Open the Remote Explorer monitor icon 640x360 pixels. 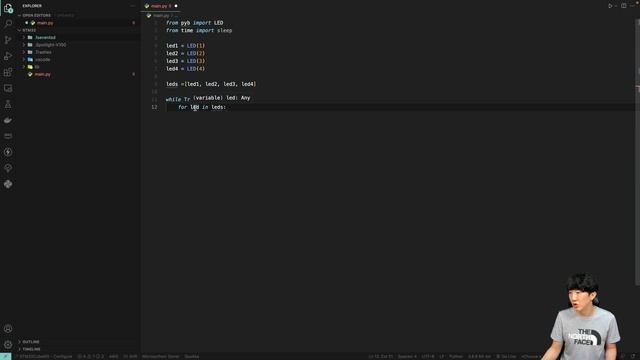[8, 88]
